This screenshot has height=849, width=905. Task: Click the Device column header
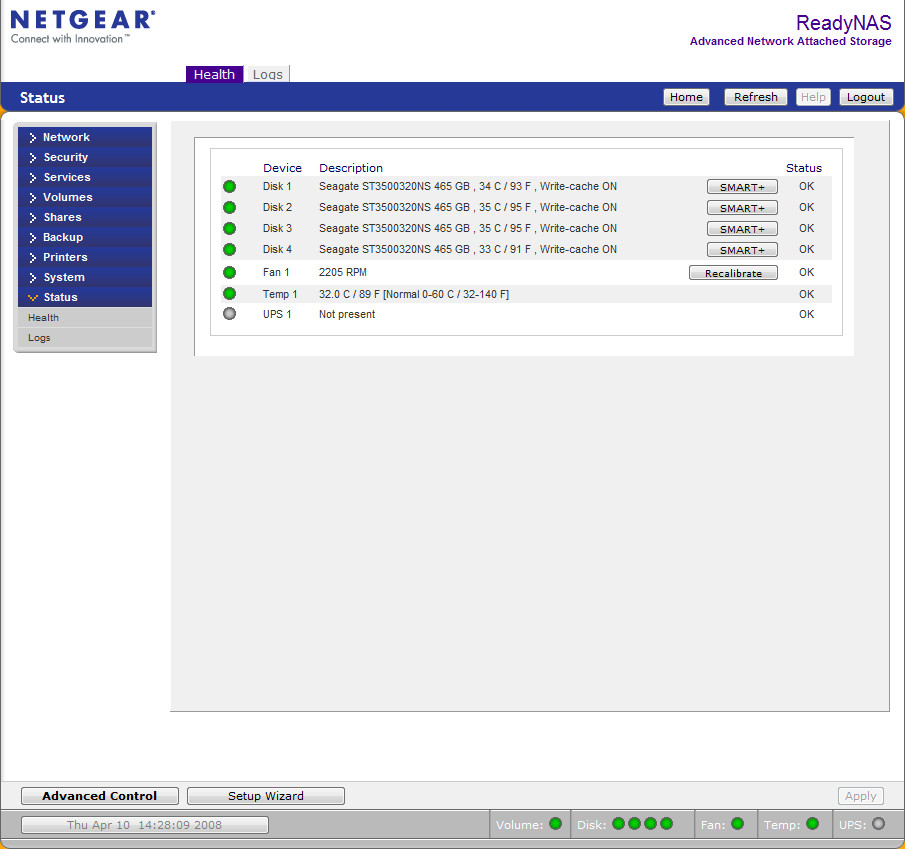click(x=282, y=168)
